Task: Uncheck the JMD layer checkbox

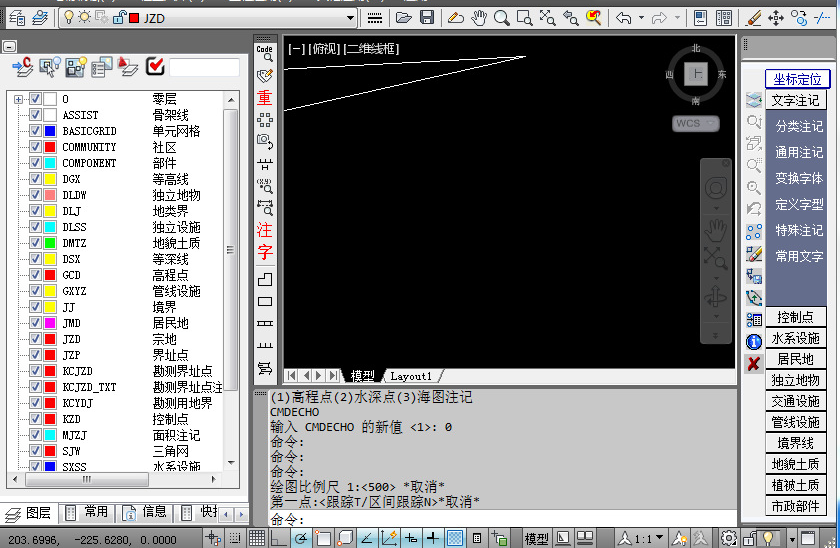Action: [x=35, y=323]
